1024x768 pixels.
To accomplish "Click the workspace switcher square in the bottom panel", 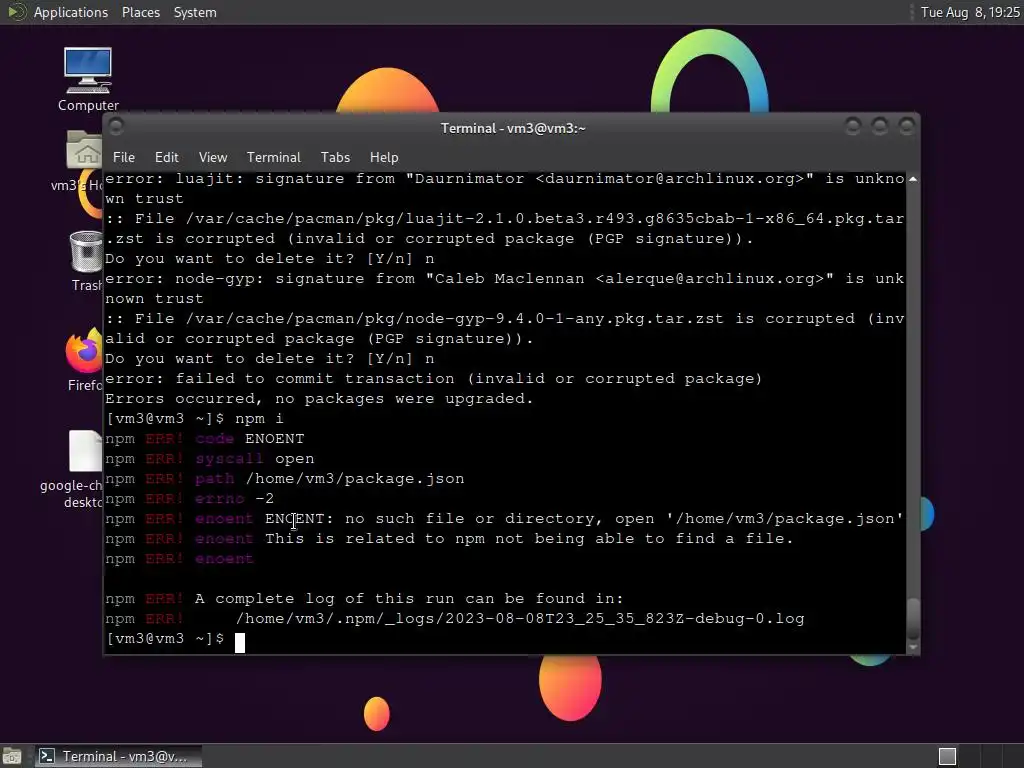I will point(947,756).
